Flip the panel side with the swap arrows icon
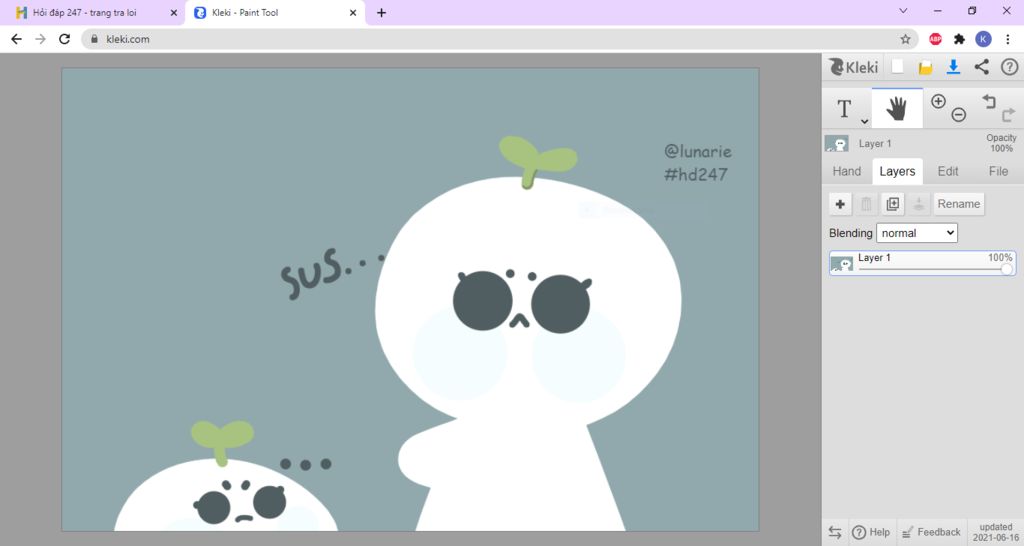Screen dimensions: 1024x546 coord(835,532)
